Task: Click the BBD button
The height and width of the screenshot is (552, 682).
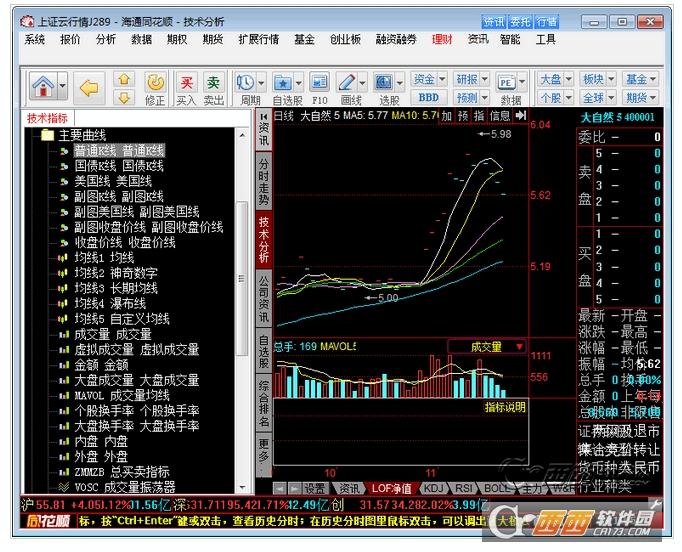Action: pyautogui.click(x=428, y=97)
